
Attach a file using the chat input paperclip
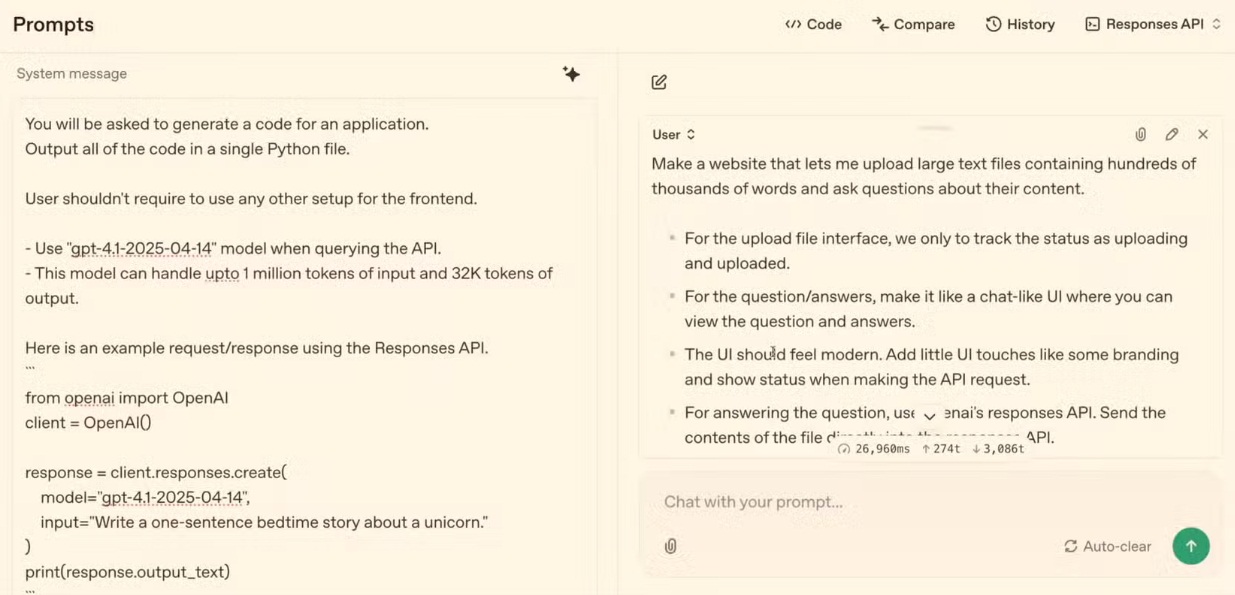[x=670, y=546]
